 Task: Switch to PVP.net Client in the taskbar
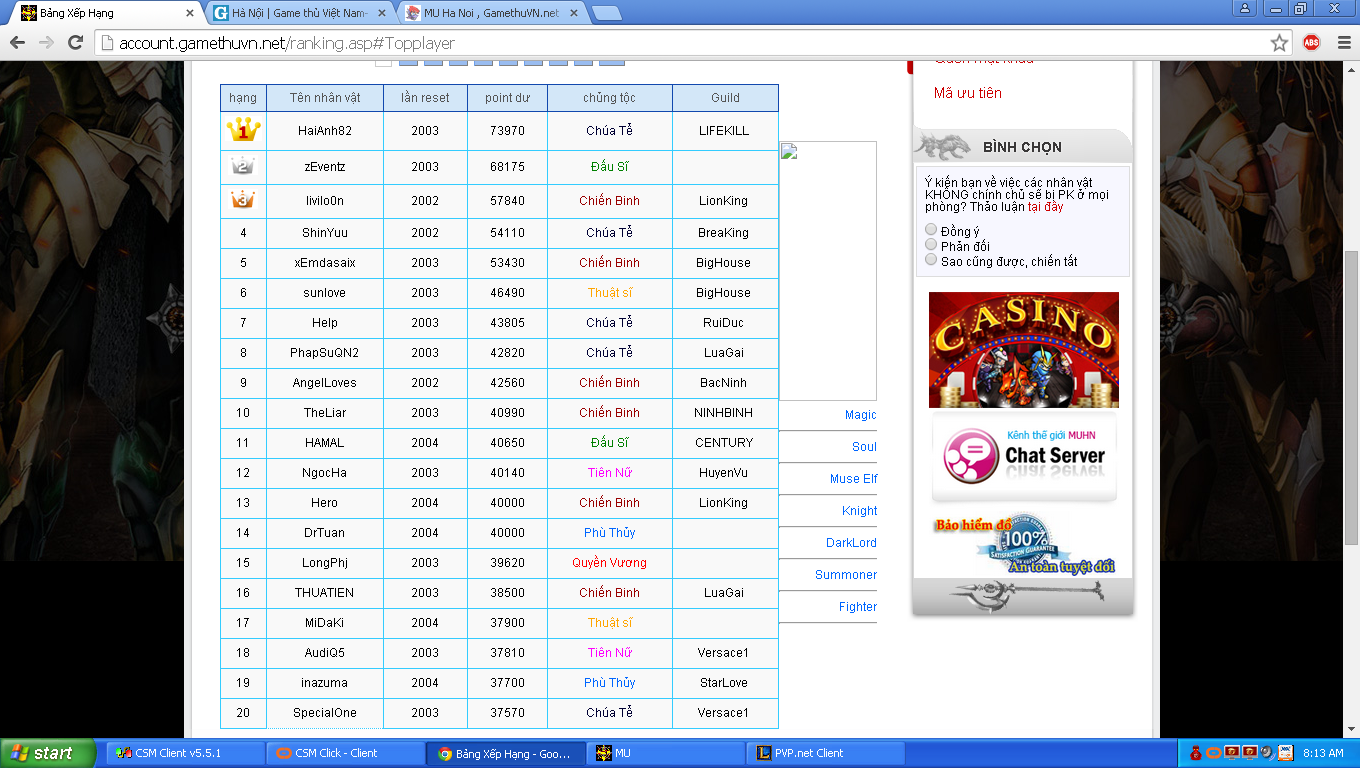pos(825,753)
